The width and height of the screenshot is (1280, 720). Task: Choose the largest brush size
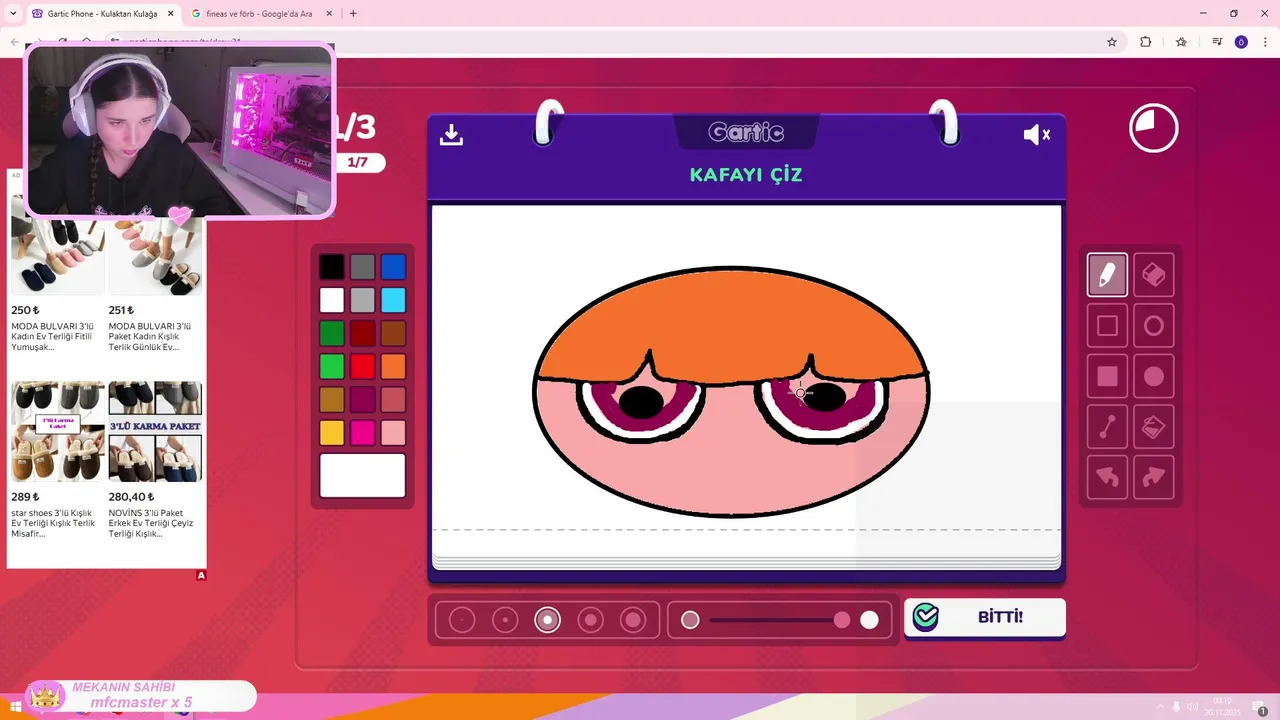[633, 620]
